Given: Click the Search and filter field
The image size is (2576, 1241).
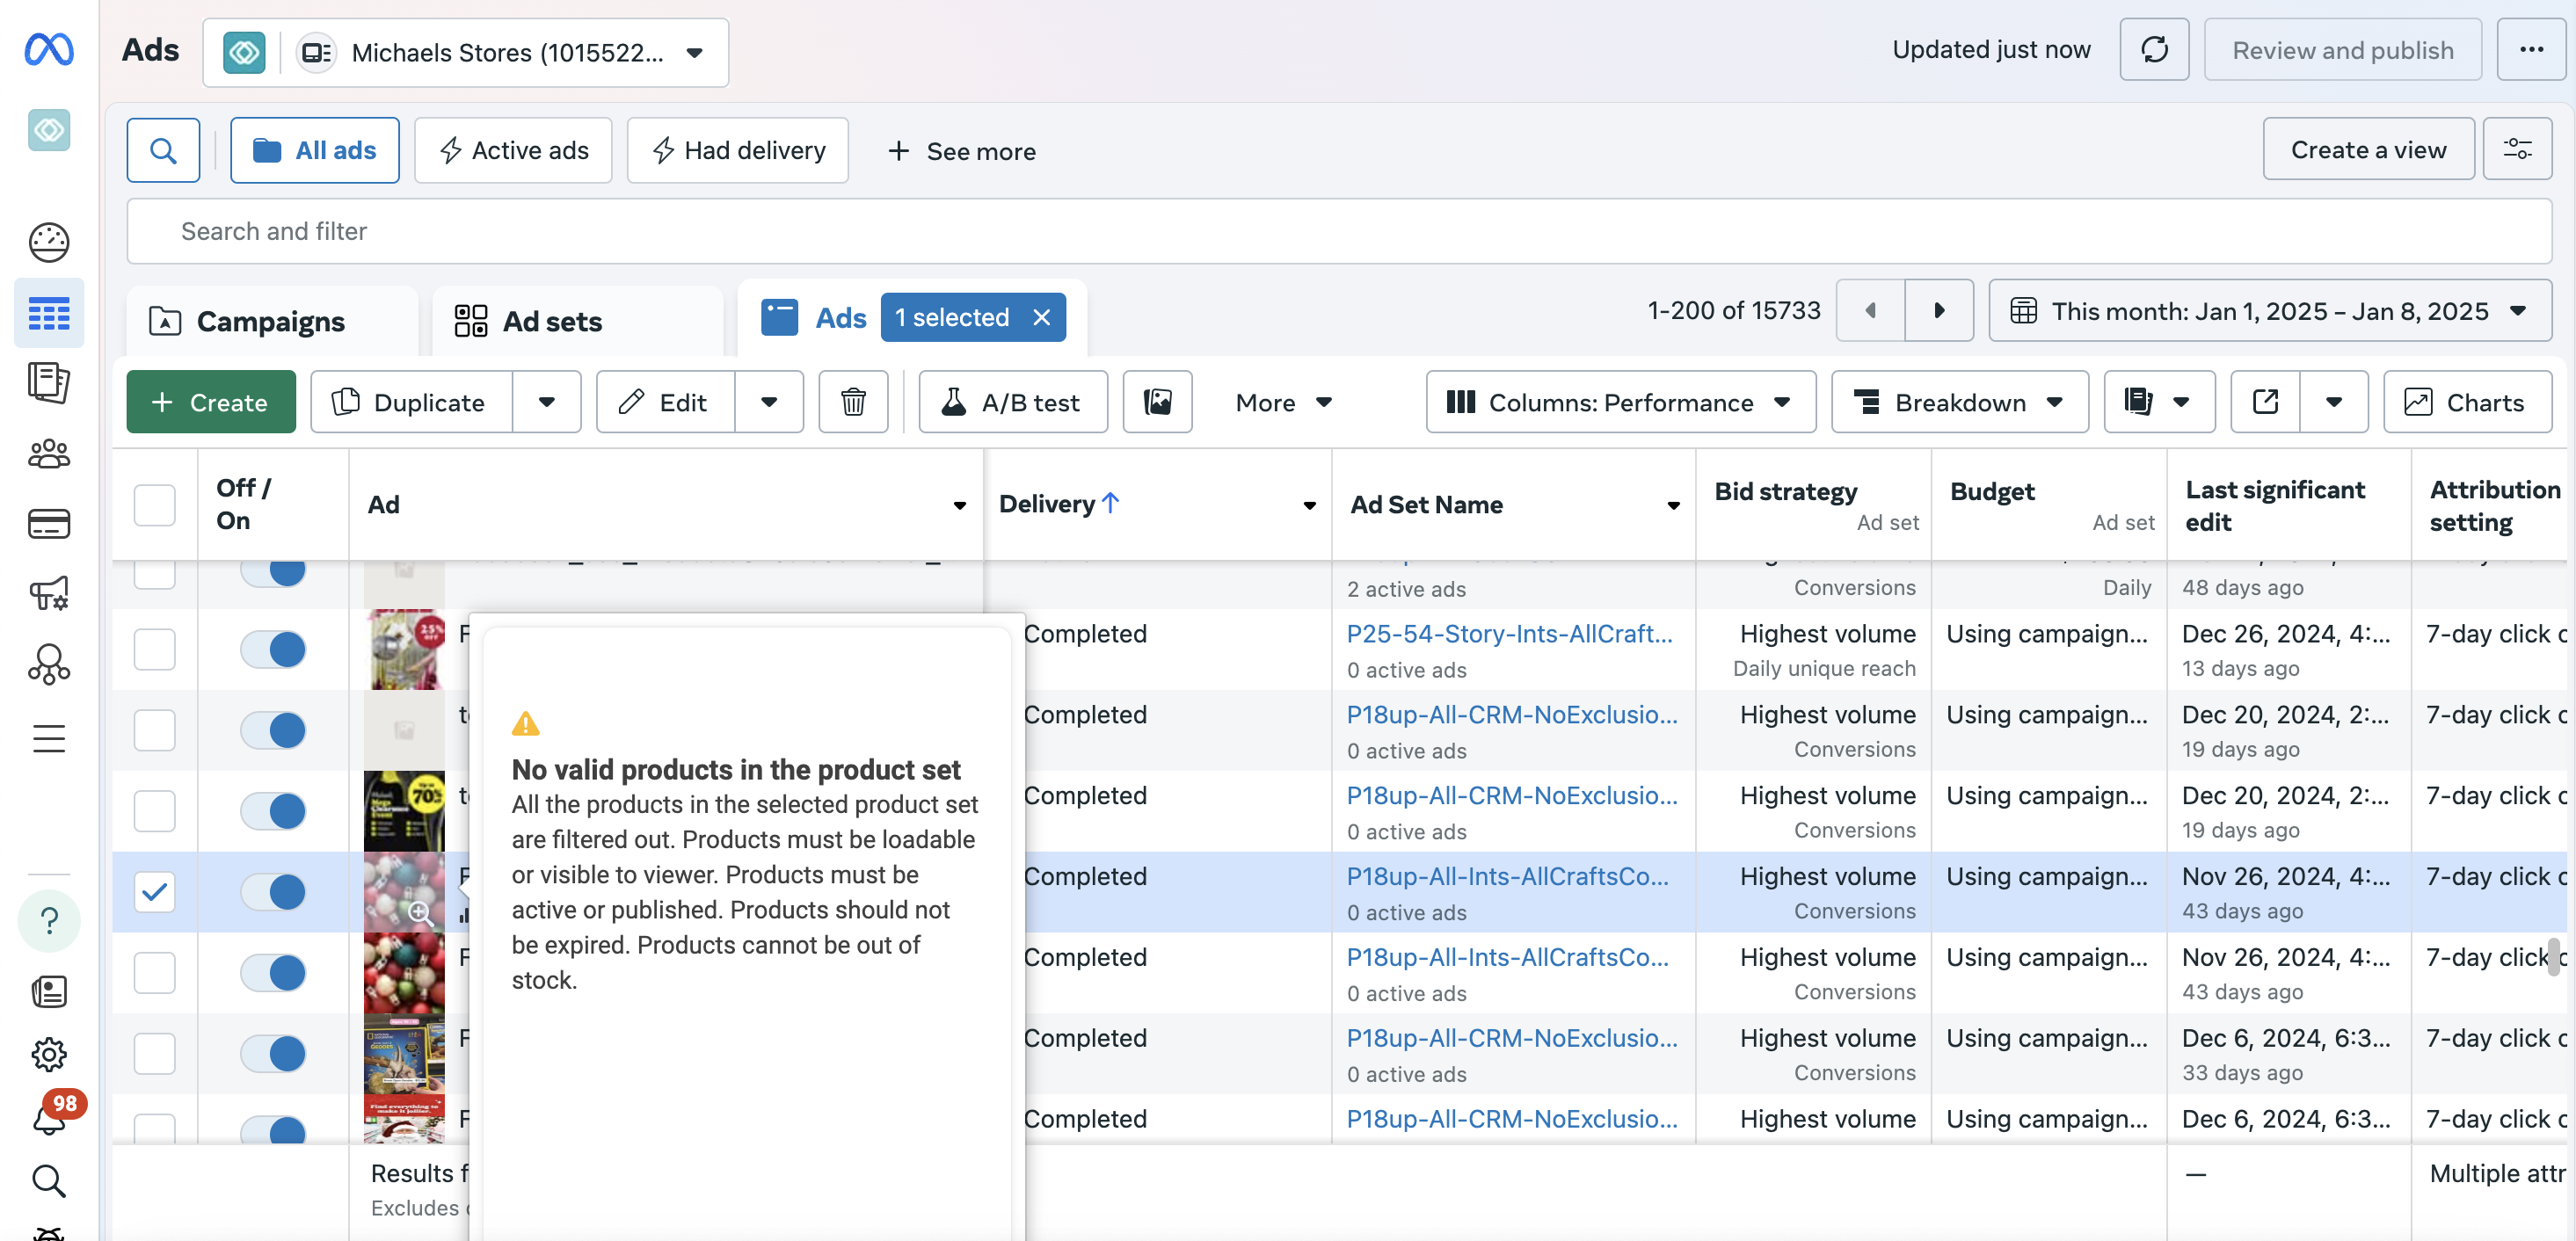Looking at the screenshot, I should click(x=1338, y=231).
